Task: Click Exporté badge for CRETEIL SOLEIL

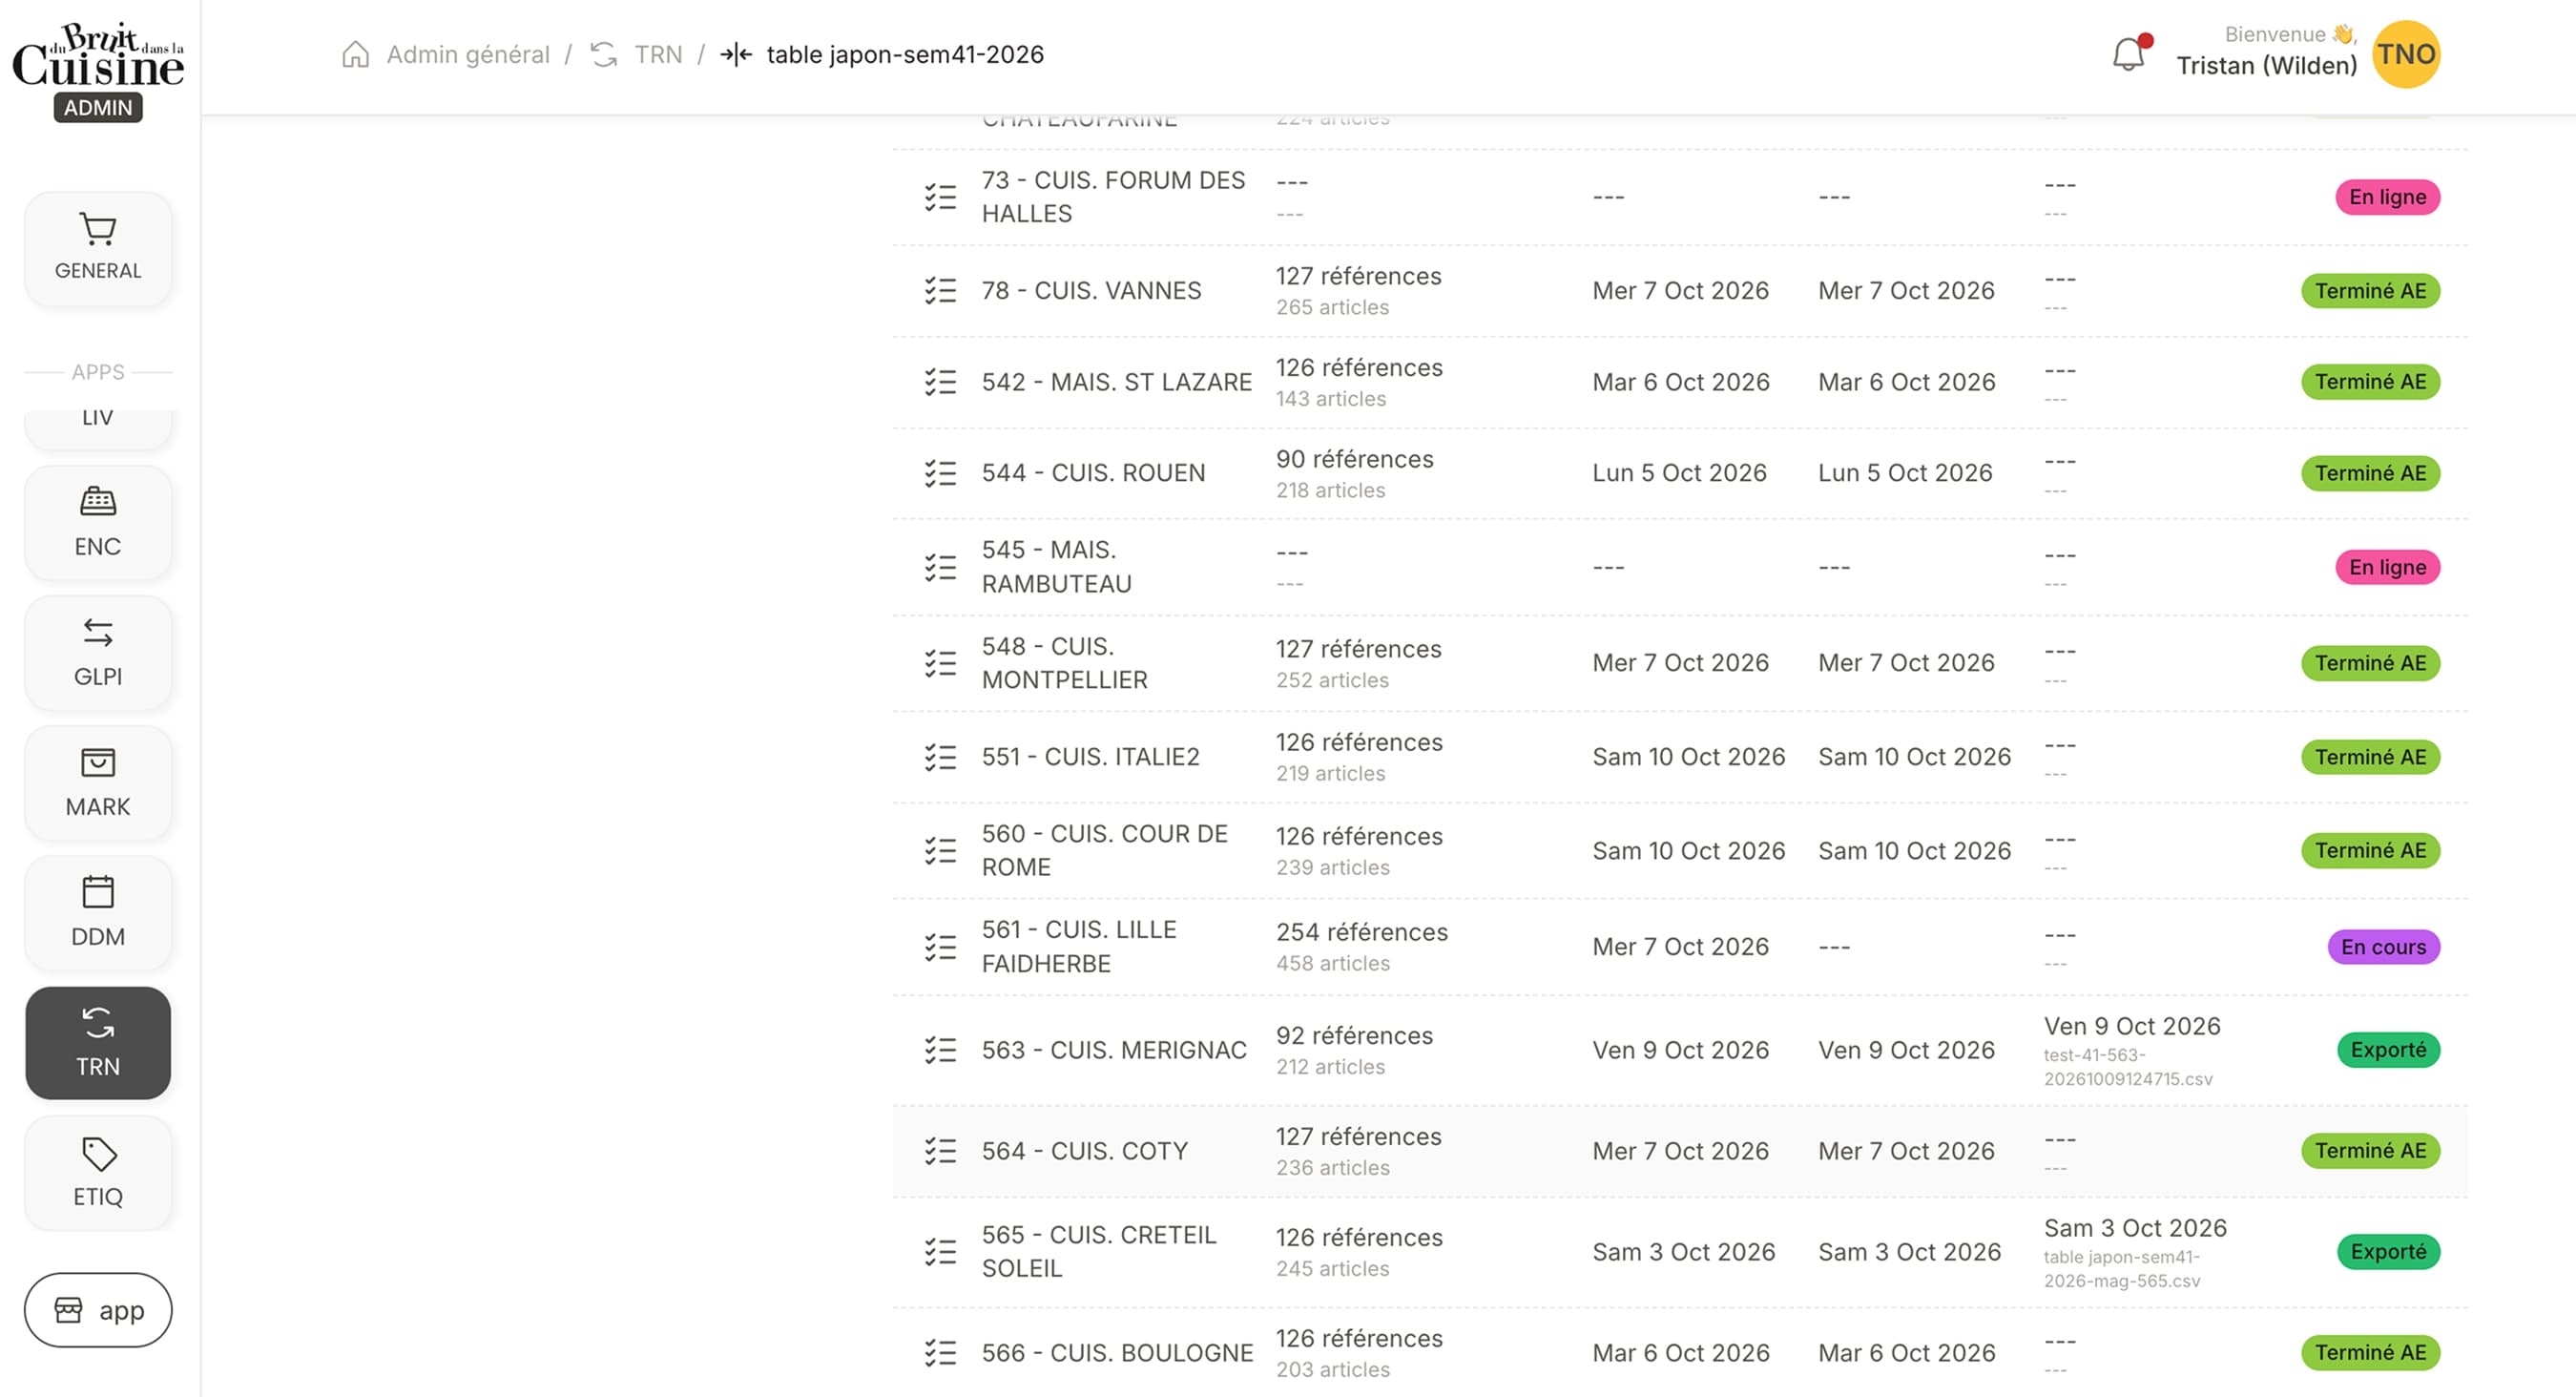Action: point(2388,1252)
